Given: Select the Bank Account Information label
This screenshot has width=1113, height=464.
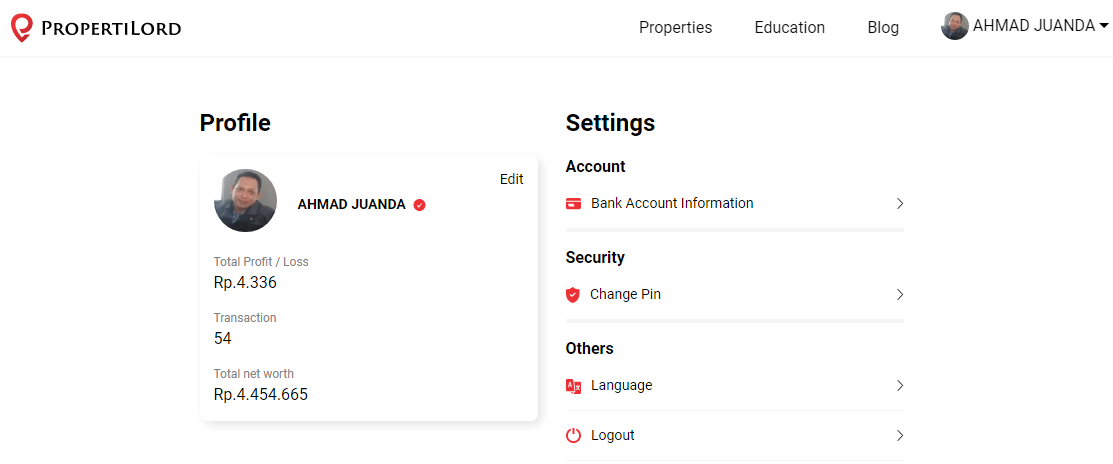Looking at the screenshot, I should (x=672, y=204).
